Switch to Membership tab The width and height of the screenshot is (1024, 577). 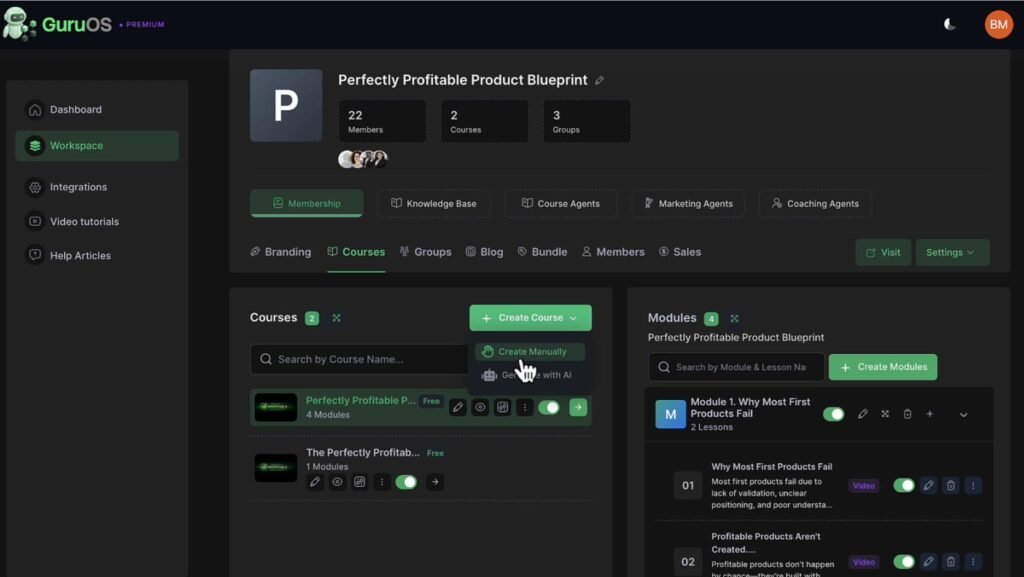[306, 204]
